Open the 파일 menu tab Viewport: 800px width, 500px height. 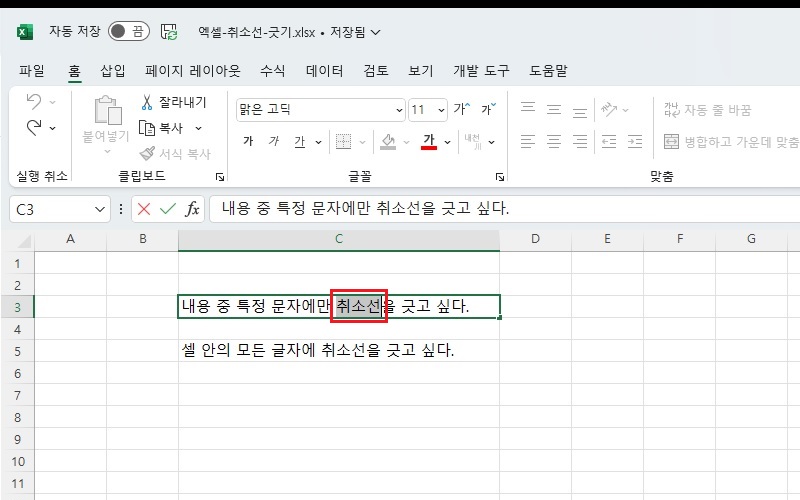[x=32, y=70]
